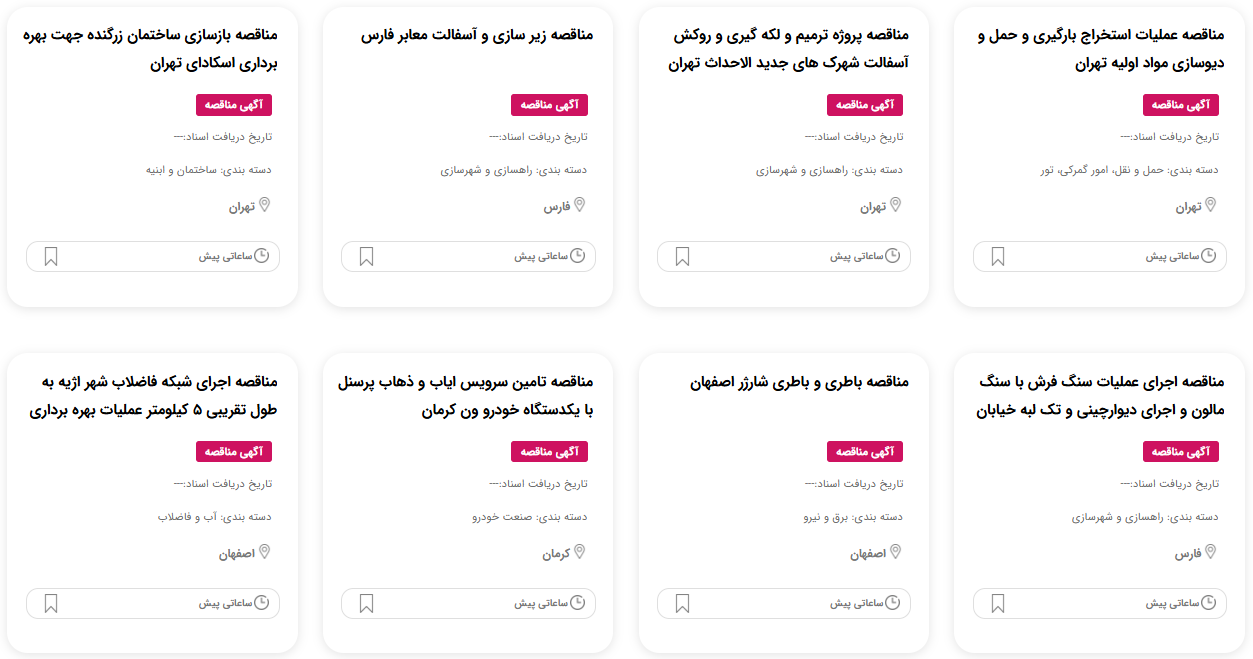Image resolution: width=1253 pixels, height=659 pixels.
Task: Bookmark the Tehran raw materials transport tender
Action: click(997, 257)
